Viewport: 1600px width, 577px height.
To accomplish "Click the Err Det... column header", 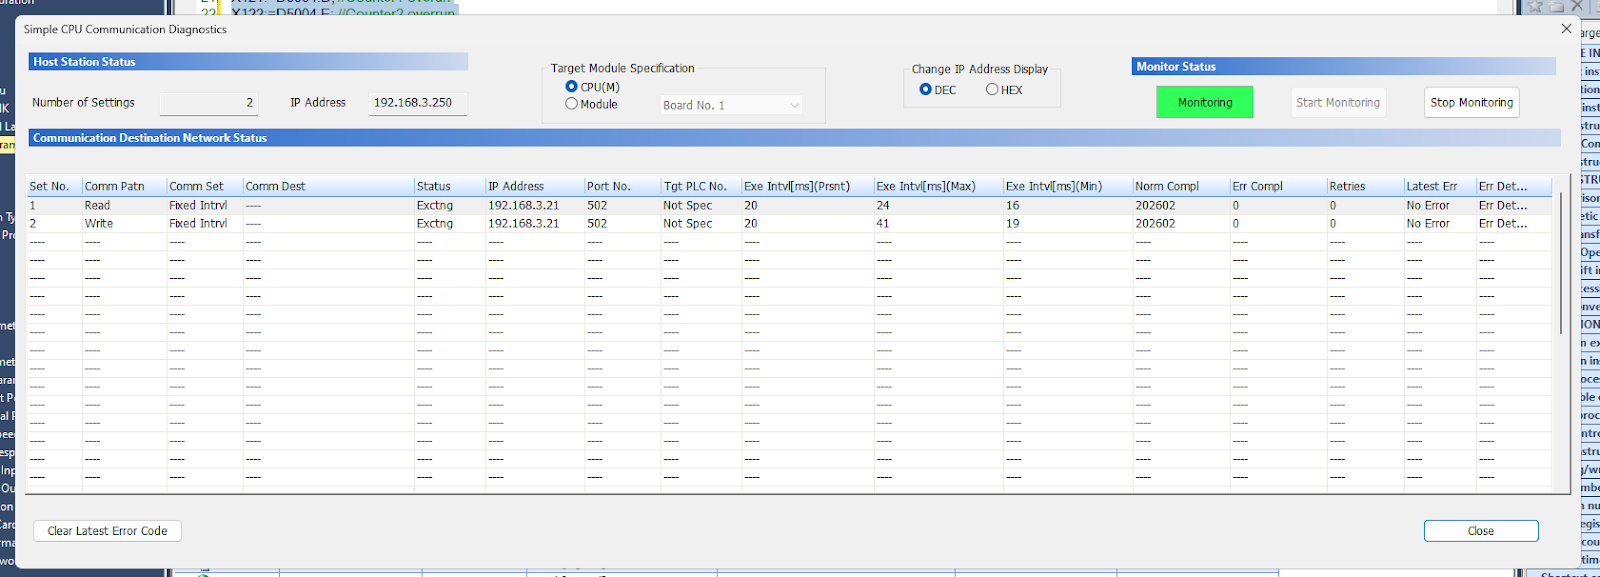I will [1514, 186].
